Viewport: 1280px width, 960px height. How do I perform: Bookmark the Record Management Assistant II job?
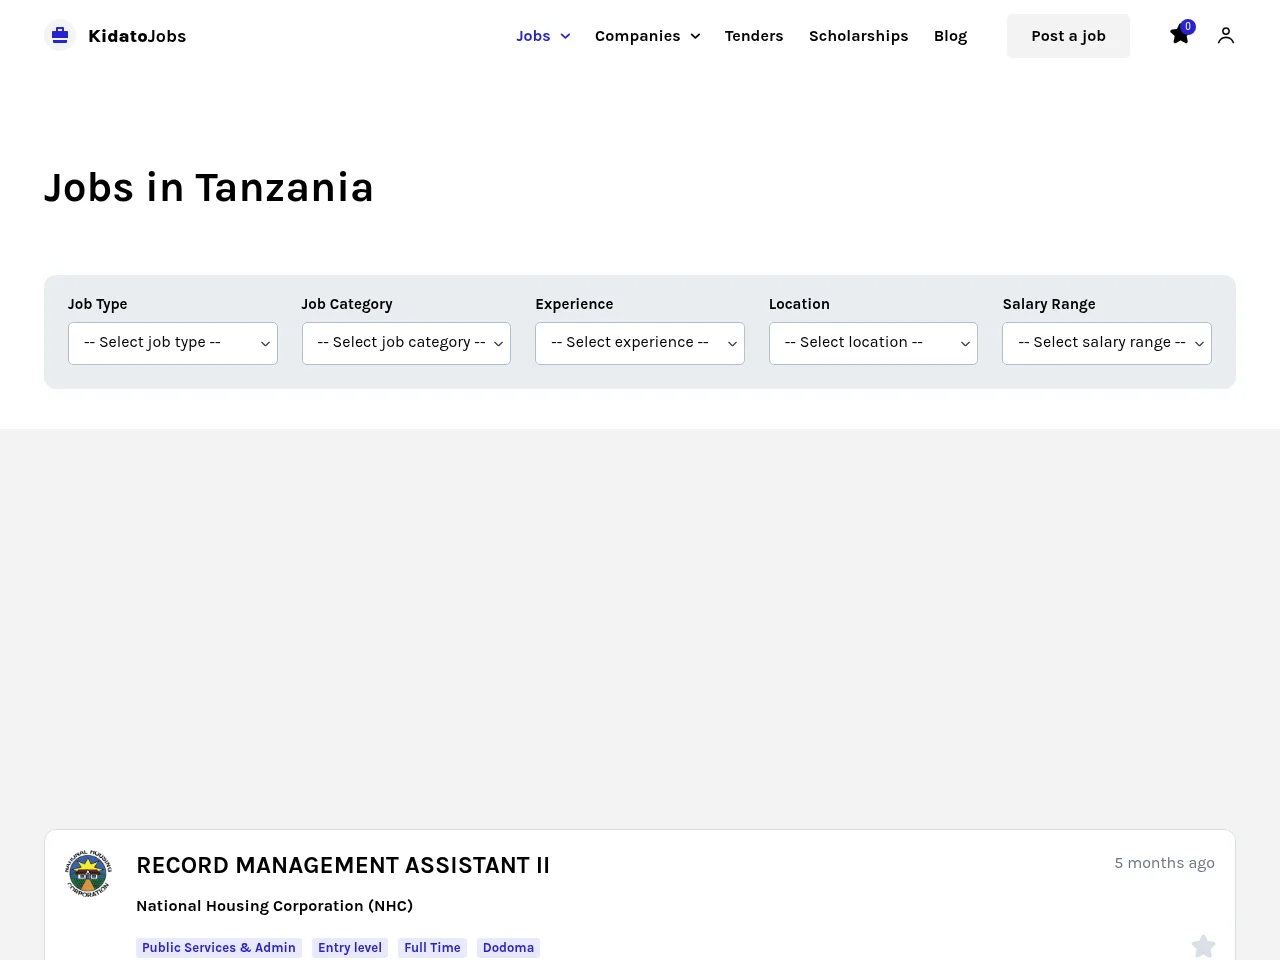[x=1203, y=946]
